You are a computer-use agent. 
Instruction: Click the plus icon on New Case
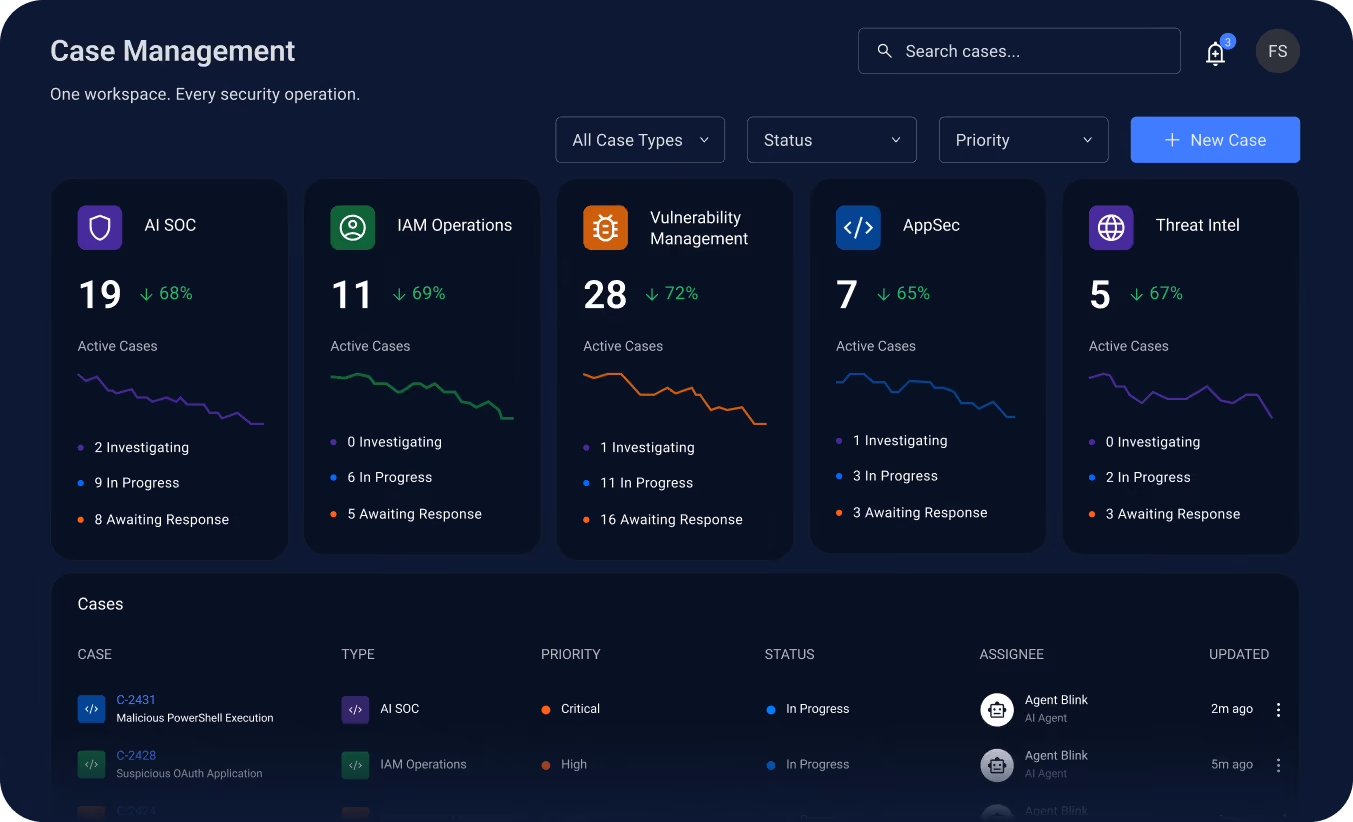pos(1172,140)
